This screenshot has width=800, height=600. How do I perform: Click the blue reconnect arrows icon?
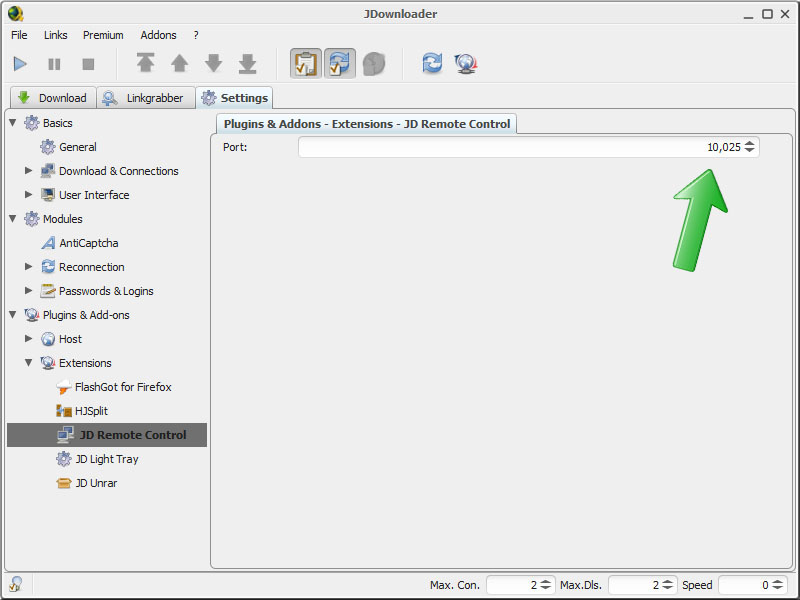coord(432,63)
